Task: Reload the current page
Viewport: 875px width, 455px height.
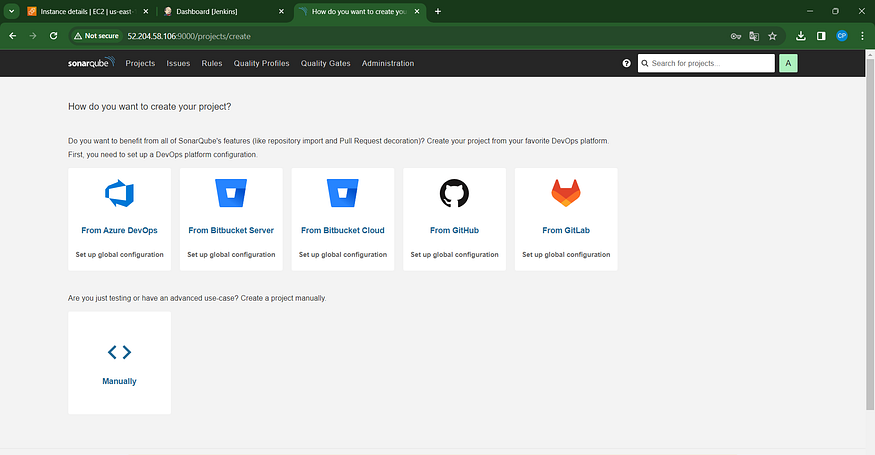Action: click(x=54, y=36)
